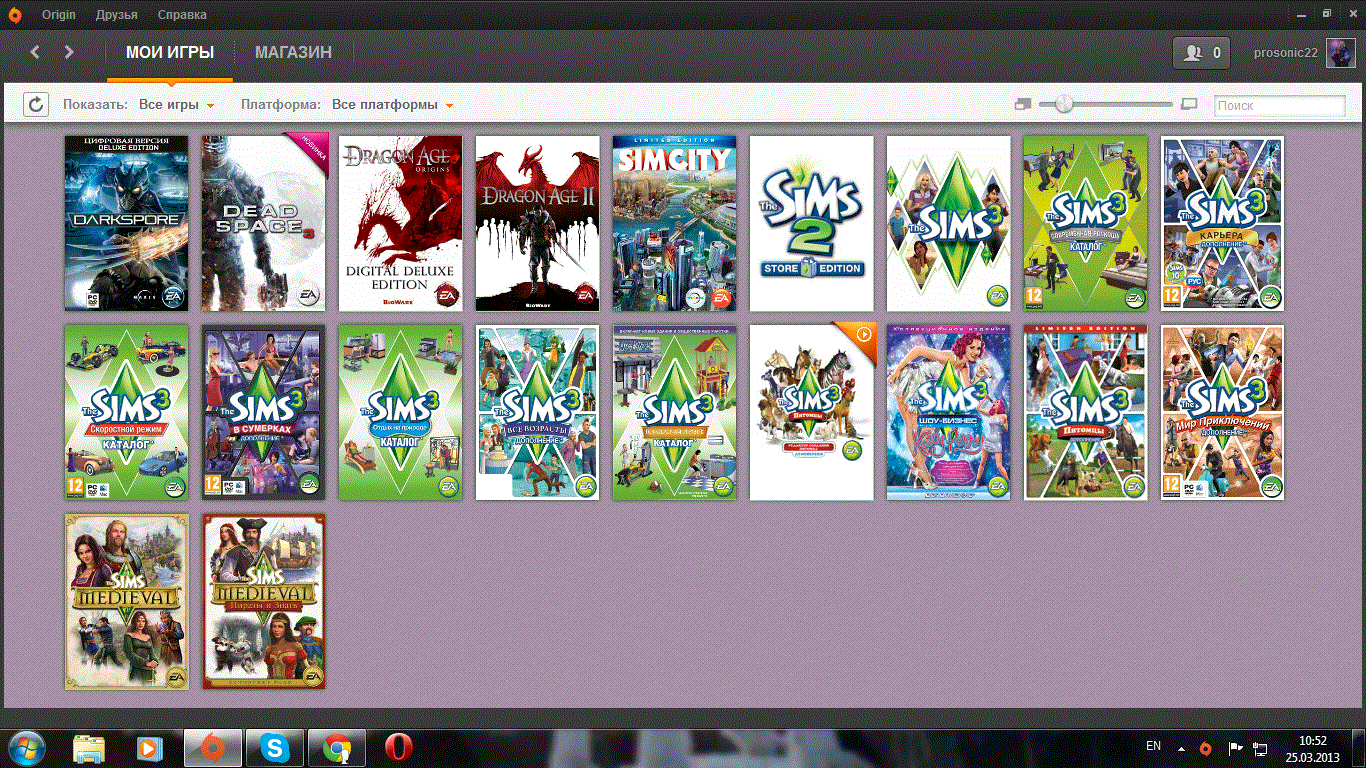Select The Sims 3 Современная роскошь Каталог tile
The width and height of the screenshot is (1366, 768).
pos(1085,223)
